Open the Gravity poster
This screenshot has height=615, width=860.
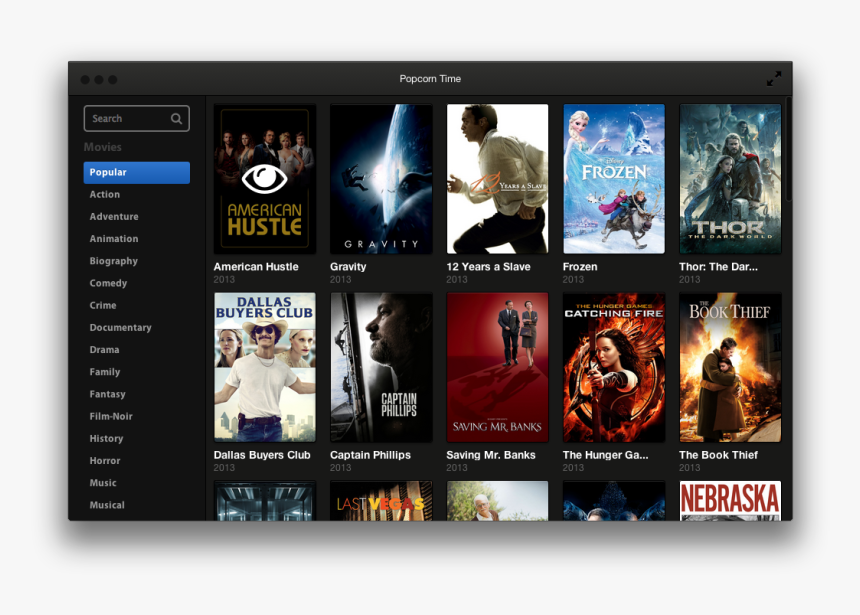[x=381, y=179]
